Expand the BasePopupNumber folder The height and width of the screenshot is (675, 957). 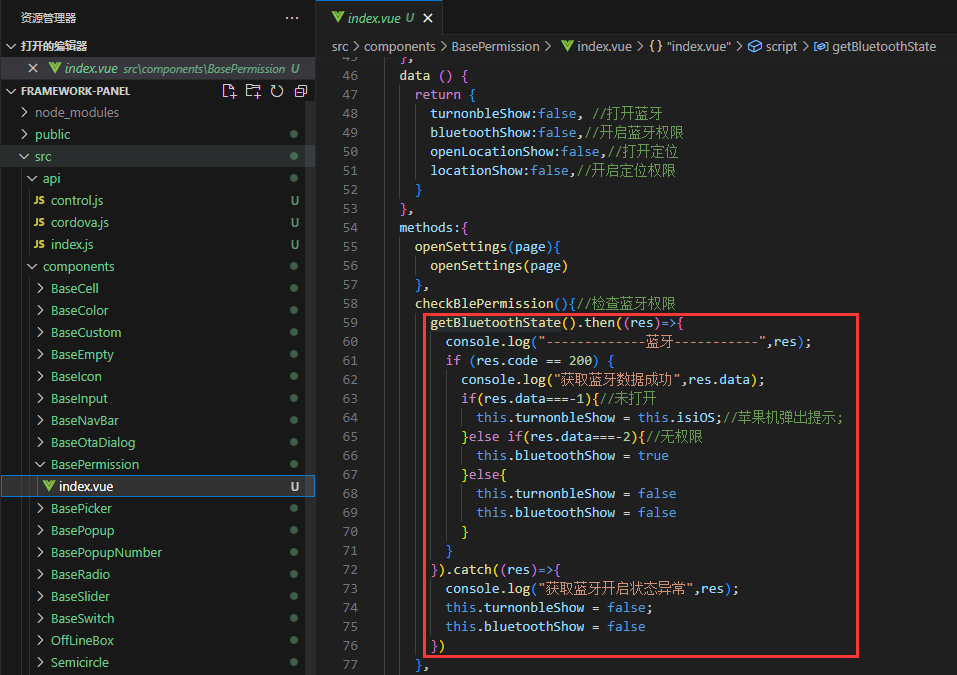[40, 552]
